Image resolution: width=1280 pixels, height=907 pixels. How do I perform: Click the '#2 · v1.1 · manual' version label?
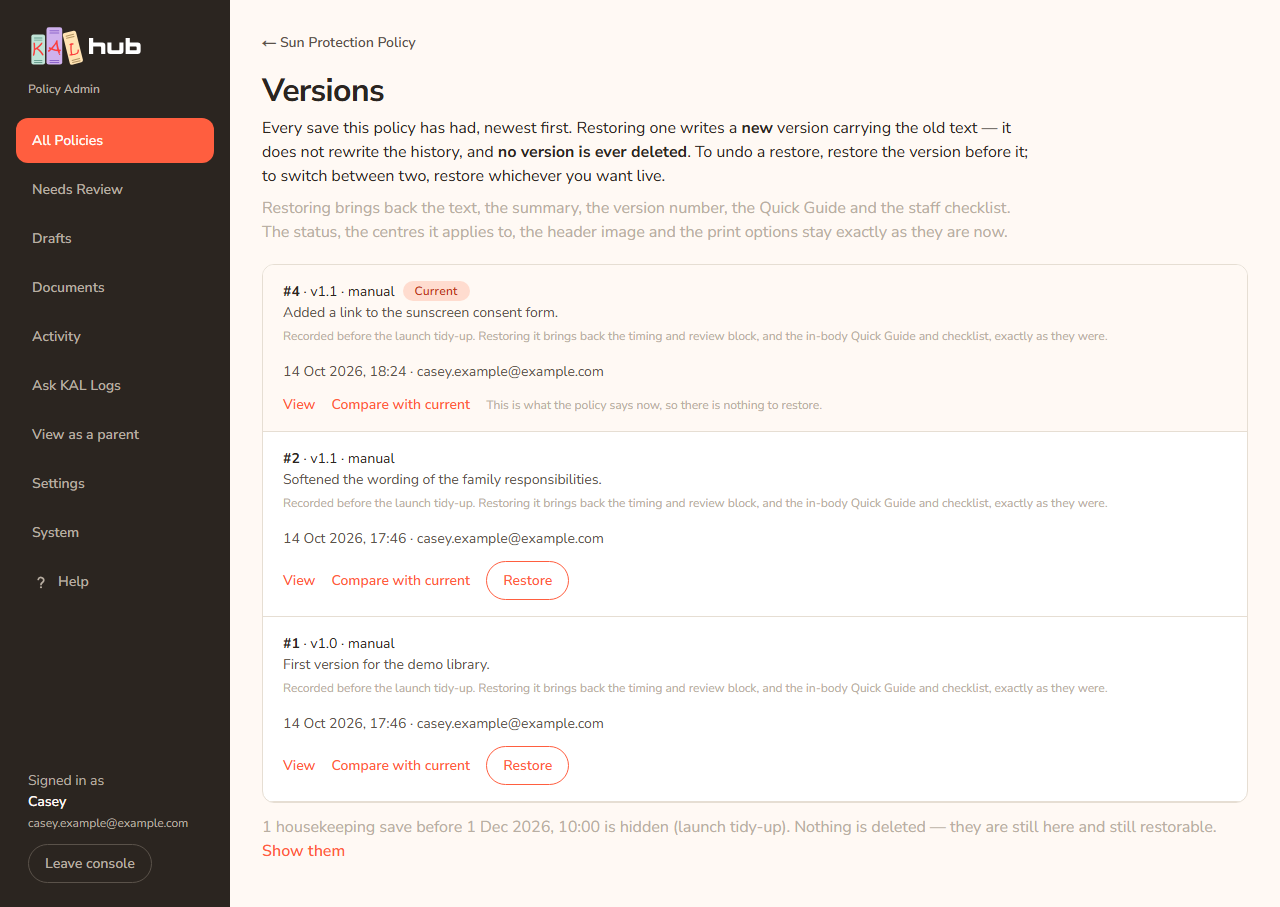pos(339,459)
